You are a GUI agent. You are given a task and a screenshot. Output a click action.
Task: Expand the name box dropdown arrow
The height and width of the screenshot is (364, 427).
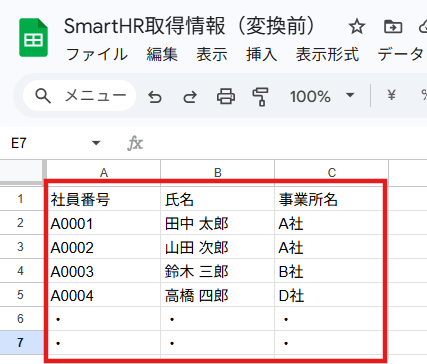coord(96,143)
